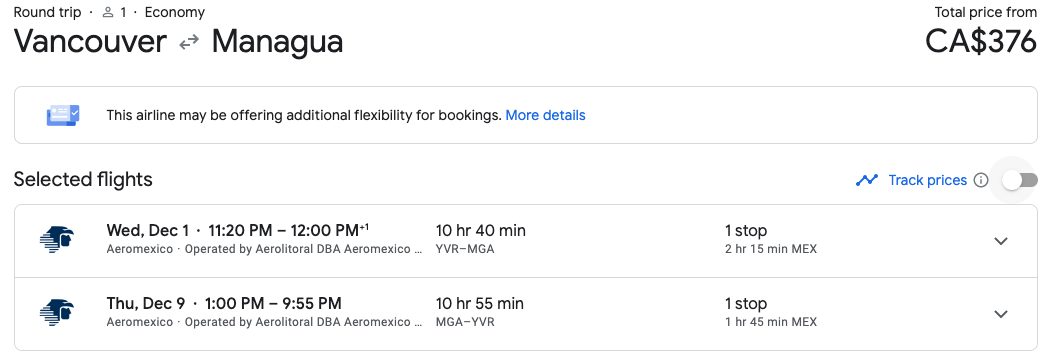
Task: Open More details about booking flexibility
Action: [x=545, y=115]
